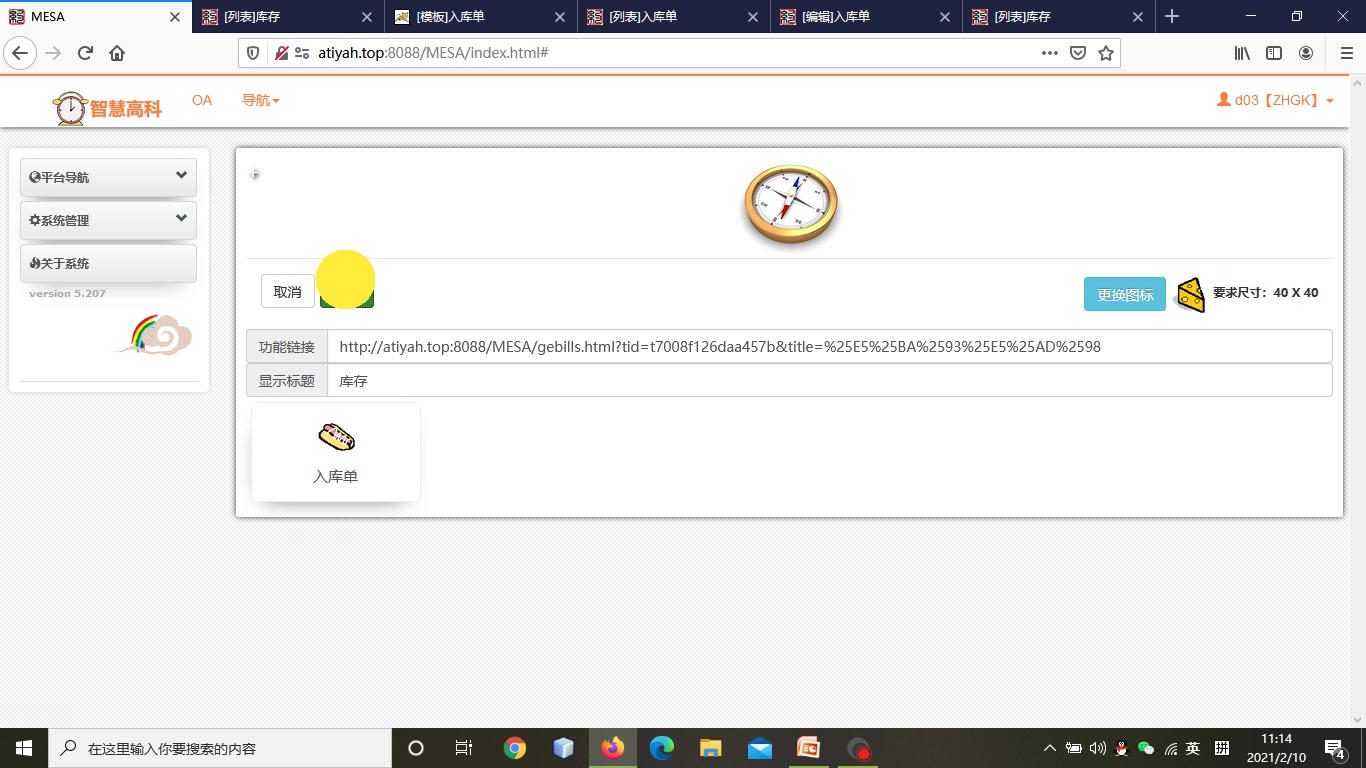Image resolution: width=1366 pixels, height=768 pixels.
Task: Open Windows Task View
Action: (x=464, y=748)
